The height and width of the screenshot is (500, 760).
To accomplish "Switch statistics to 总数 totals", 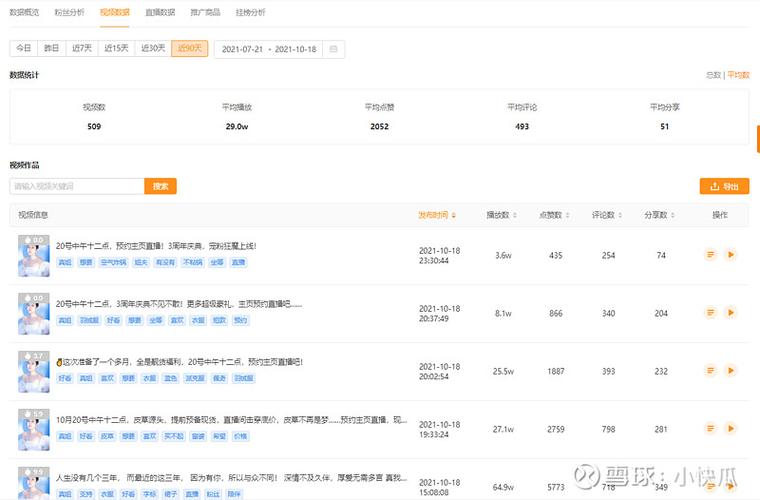I will pyautogui.click(x=713, y=75).
